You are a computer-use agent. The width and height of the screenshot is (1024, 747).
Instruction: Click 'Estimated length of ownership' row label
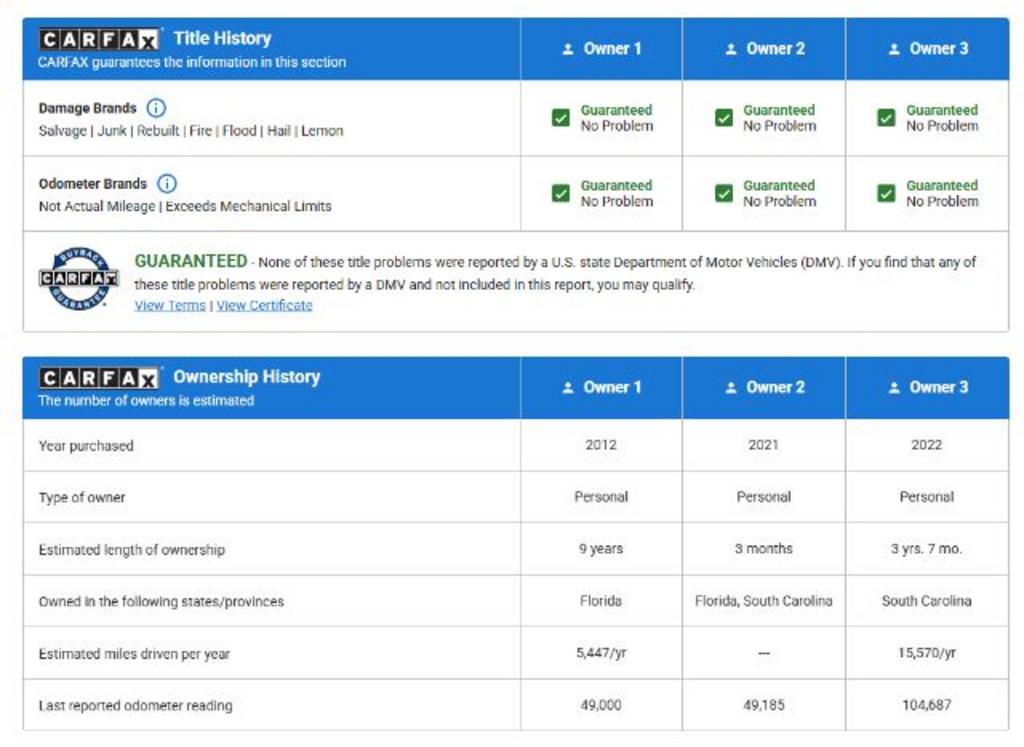tap(132, 550)
